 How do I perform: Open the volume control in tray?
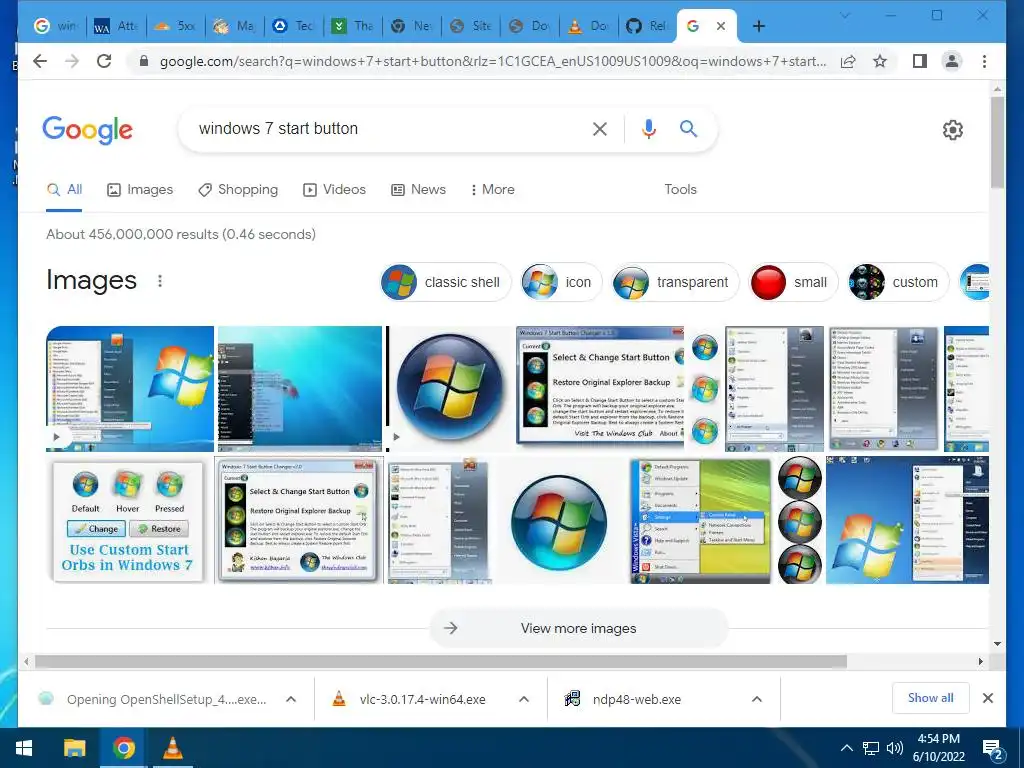click(895, 748)
